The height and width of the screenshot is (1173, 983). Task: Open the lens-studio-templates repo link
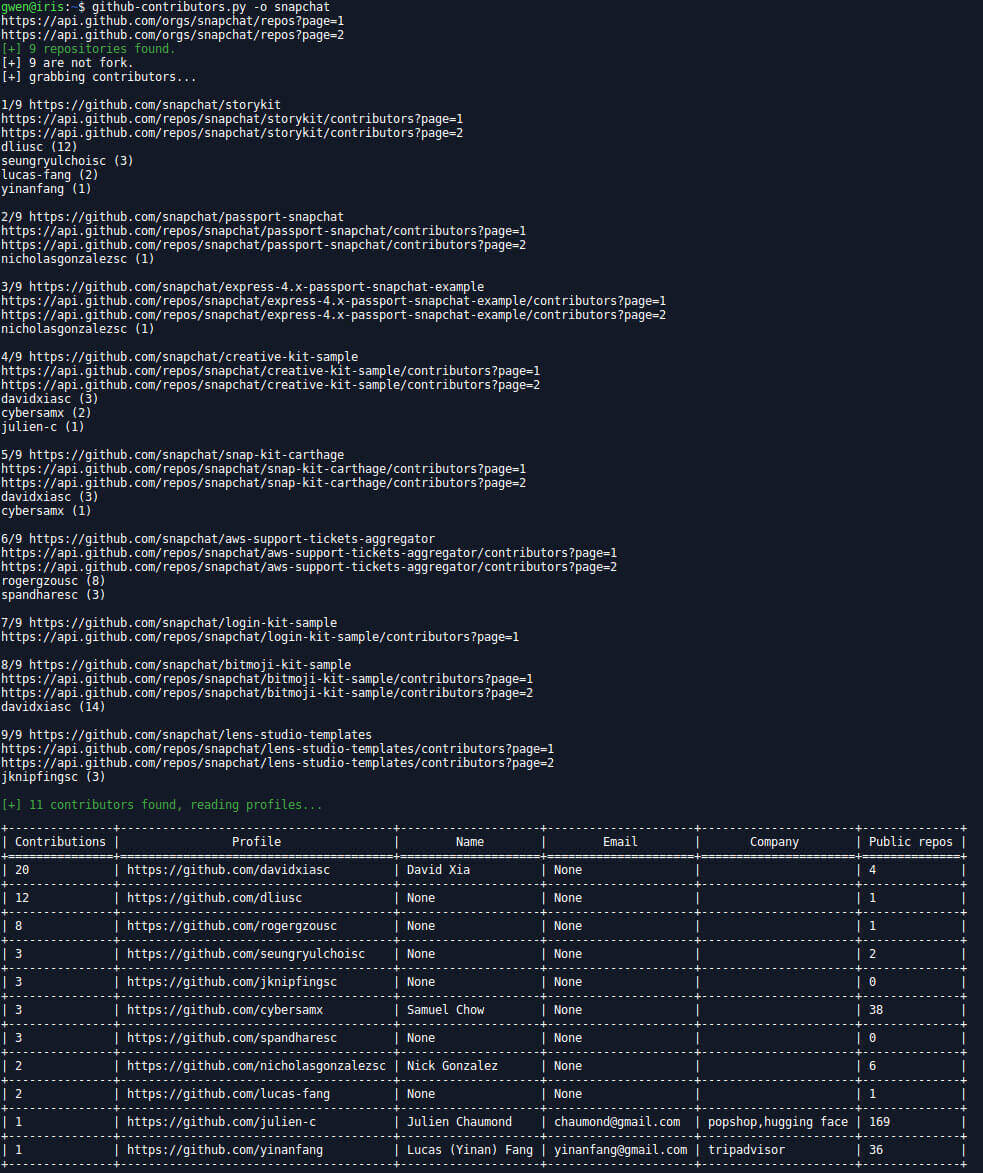point(200,735)
